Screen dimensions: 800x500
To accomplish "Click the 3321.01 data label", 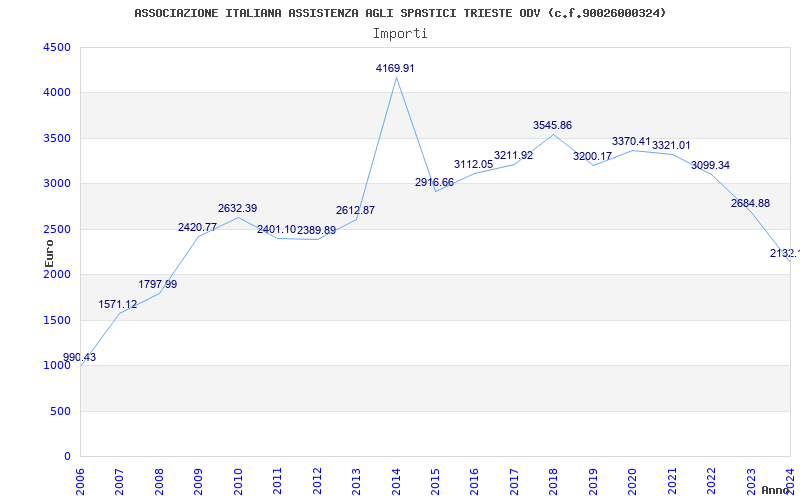I will coord(671,145).
